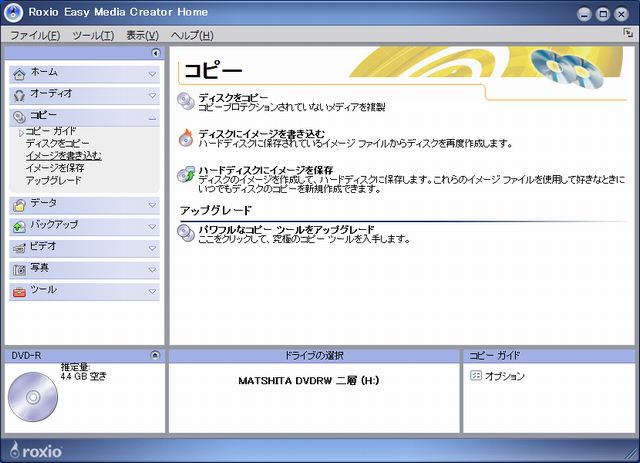Click the オーディオ headphones icon

pyautogui.click(x=19, y=96)
